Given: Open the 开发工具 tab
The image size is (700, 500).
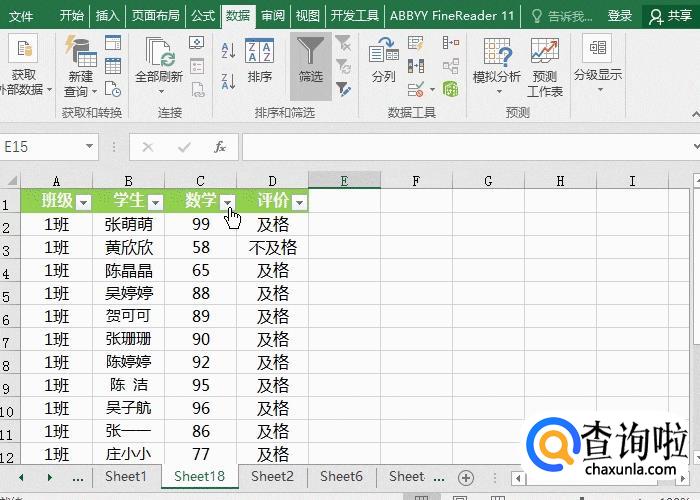Looking at the screenshot, I should (x=354, y=16).
